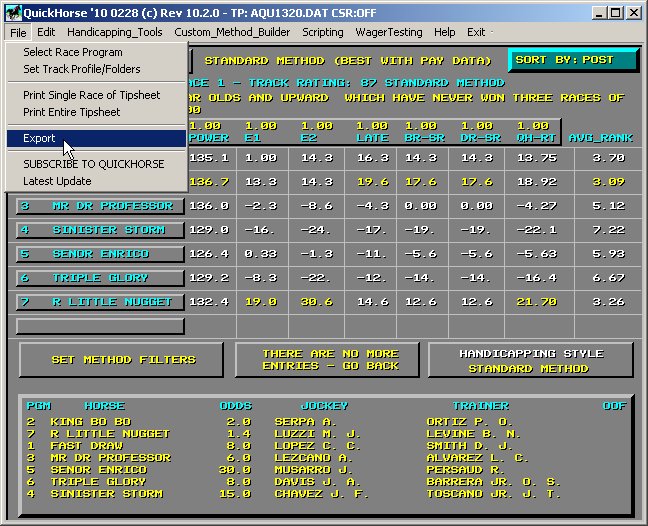Screen dimensions: 648x526
Task: Click the SINISTER STORM horse button
Action: pos(100,230)
